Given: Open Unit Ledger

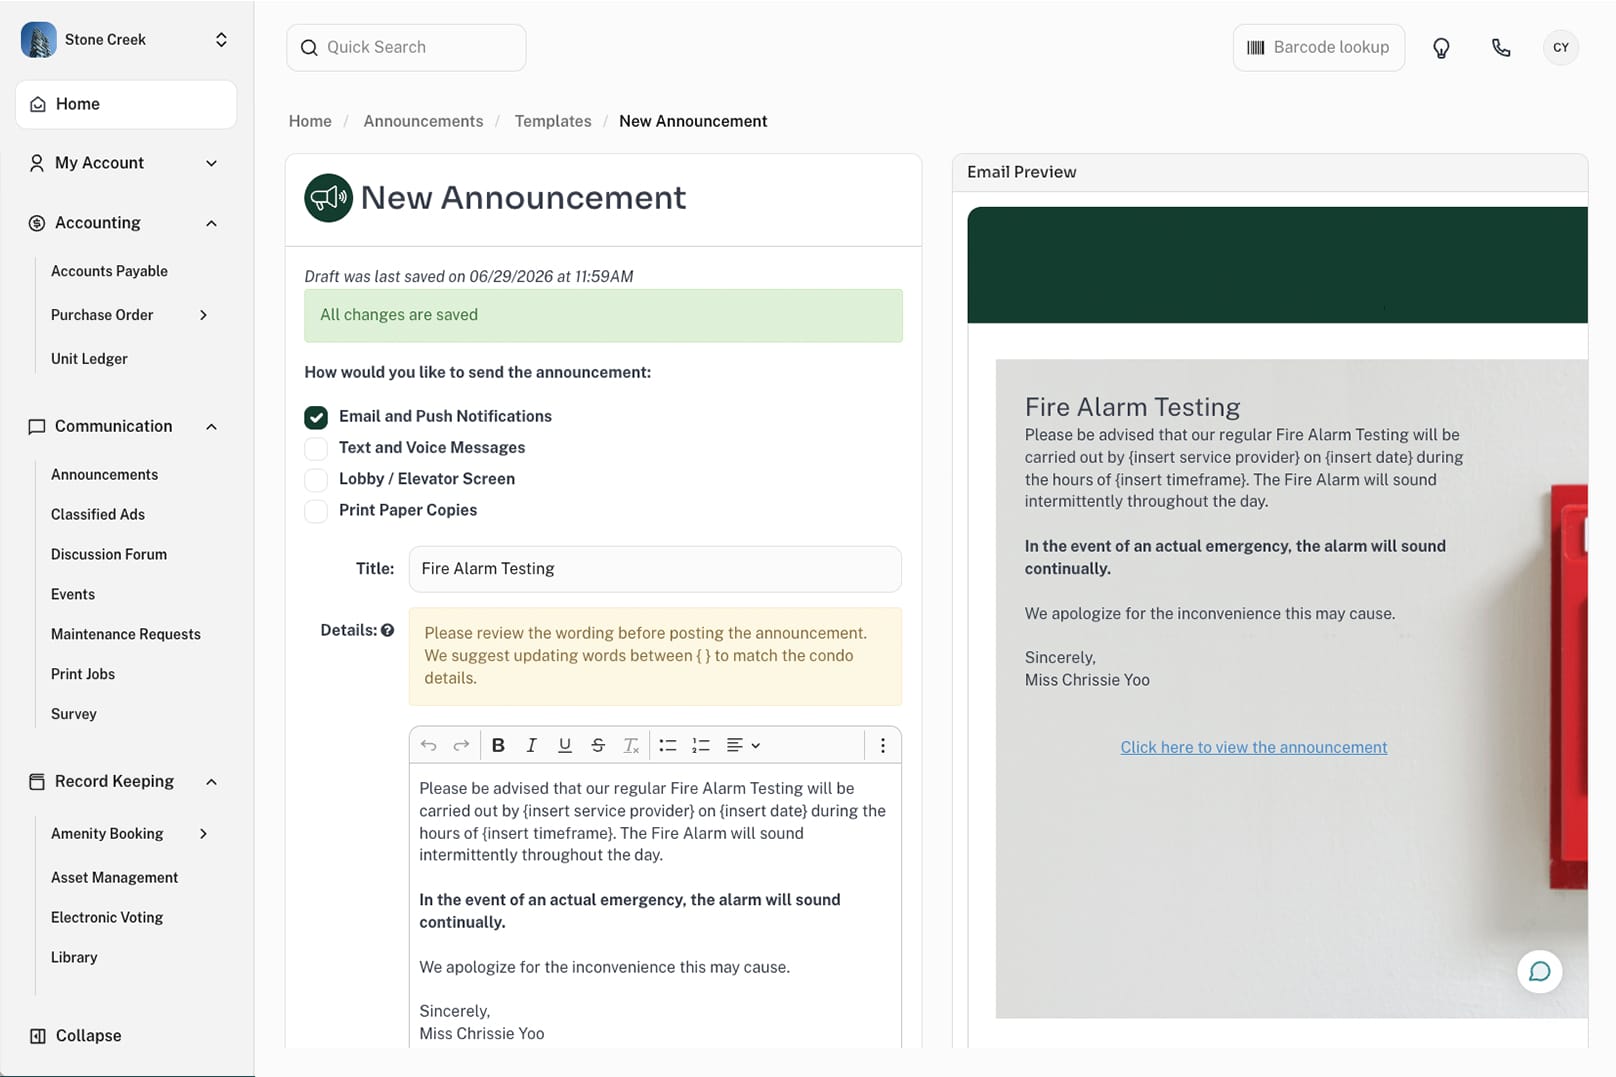Looking at the screenshot, I should coord(89,359).
